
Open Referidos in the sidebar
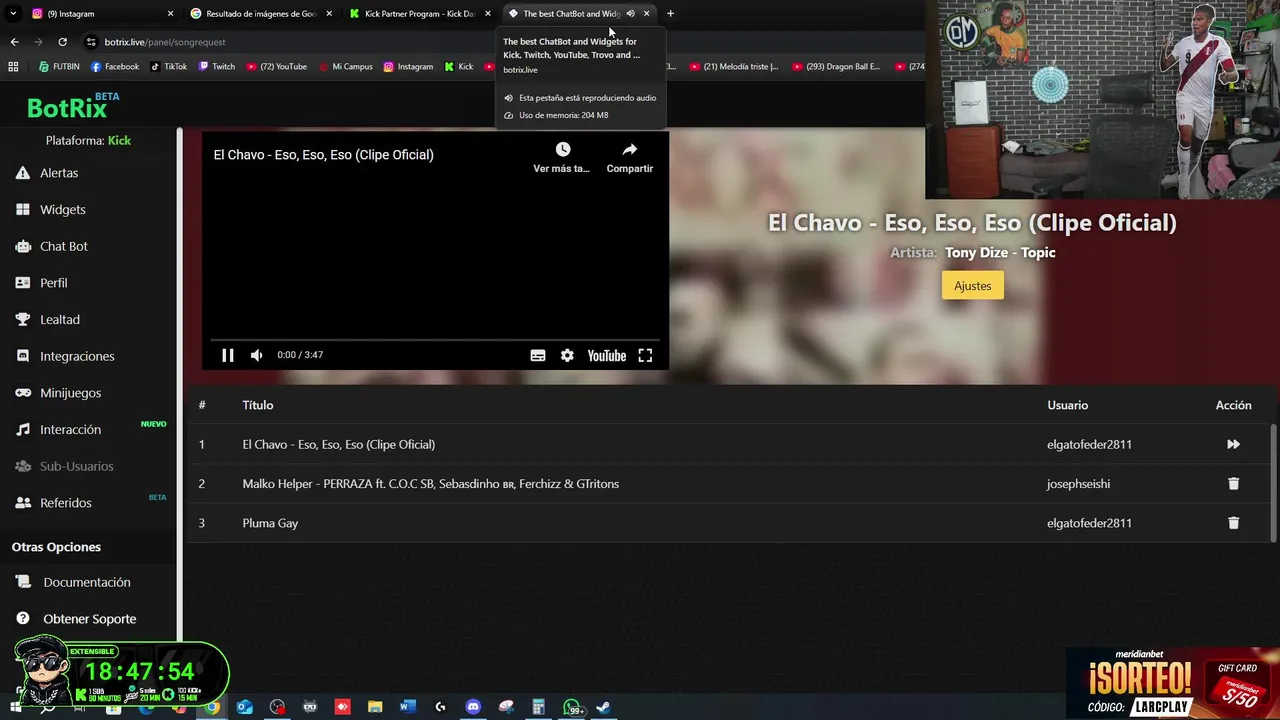(65, 503)
